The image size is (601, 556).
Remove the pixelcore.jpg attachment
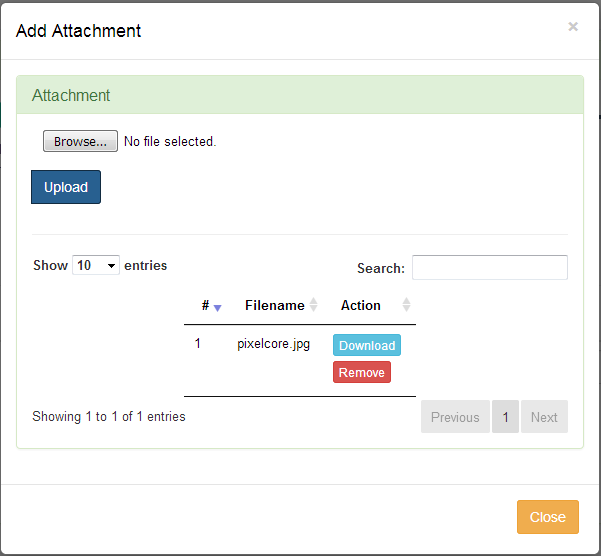tap(362, 372)
